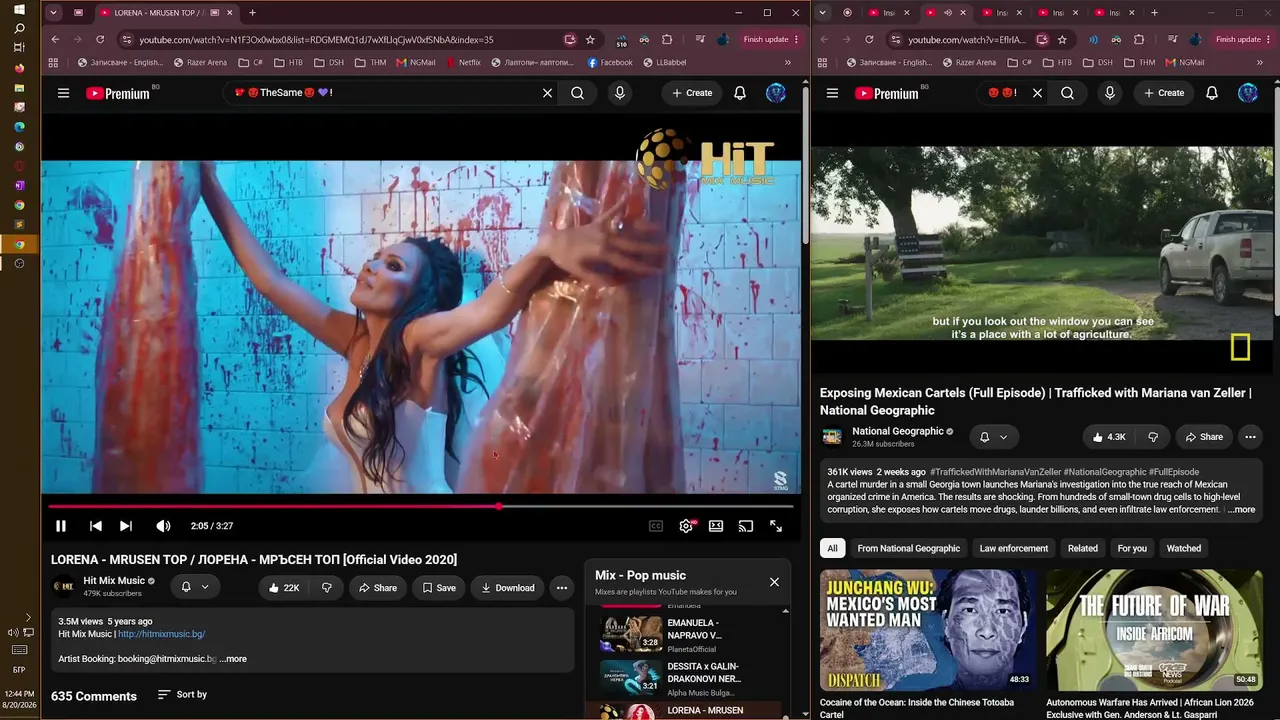Select the For you chip
The image size is (1280, 720).
tap(1132, 548)
